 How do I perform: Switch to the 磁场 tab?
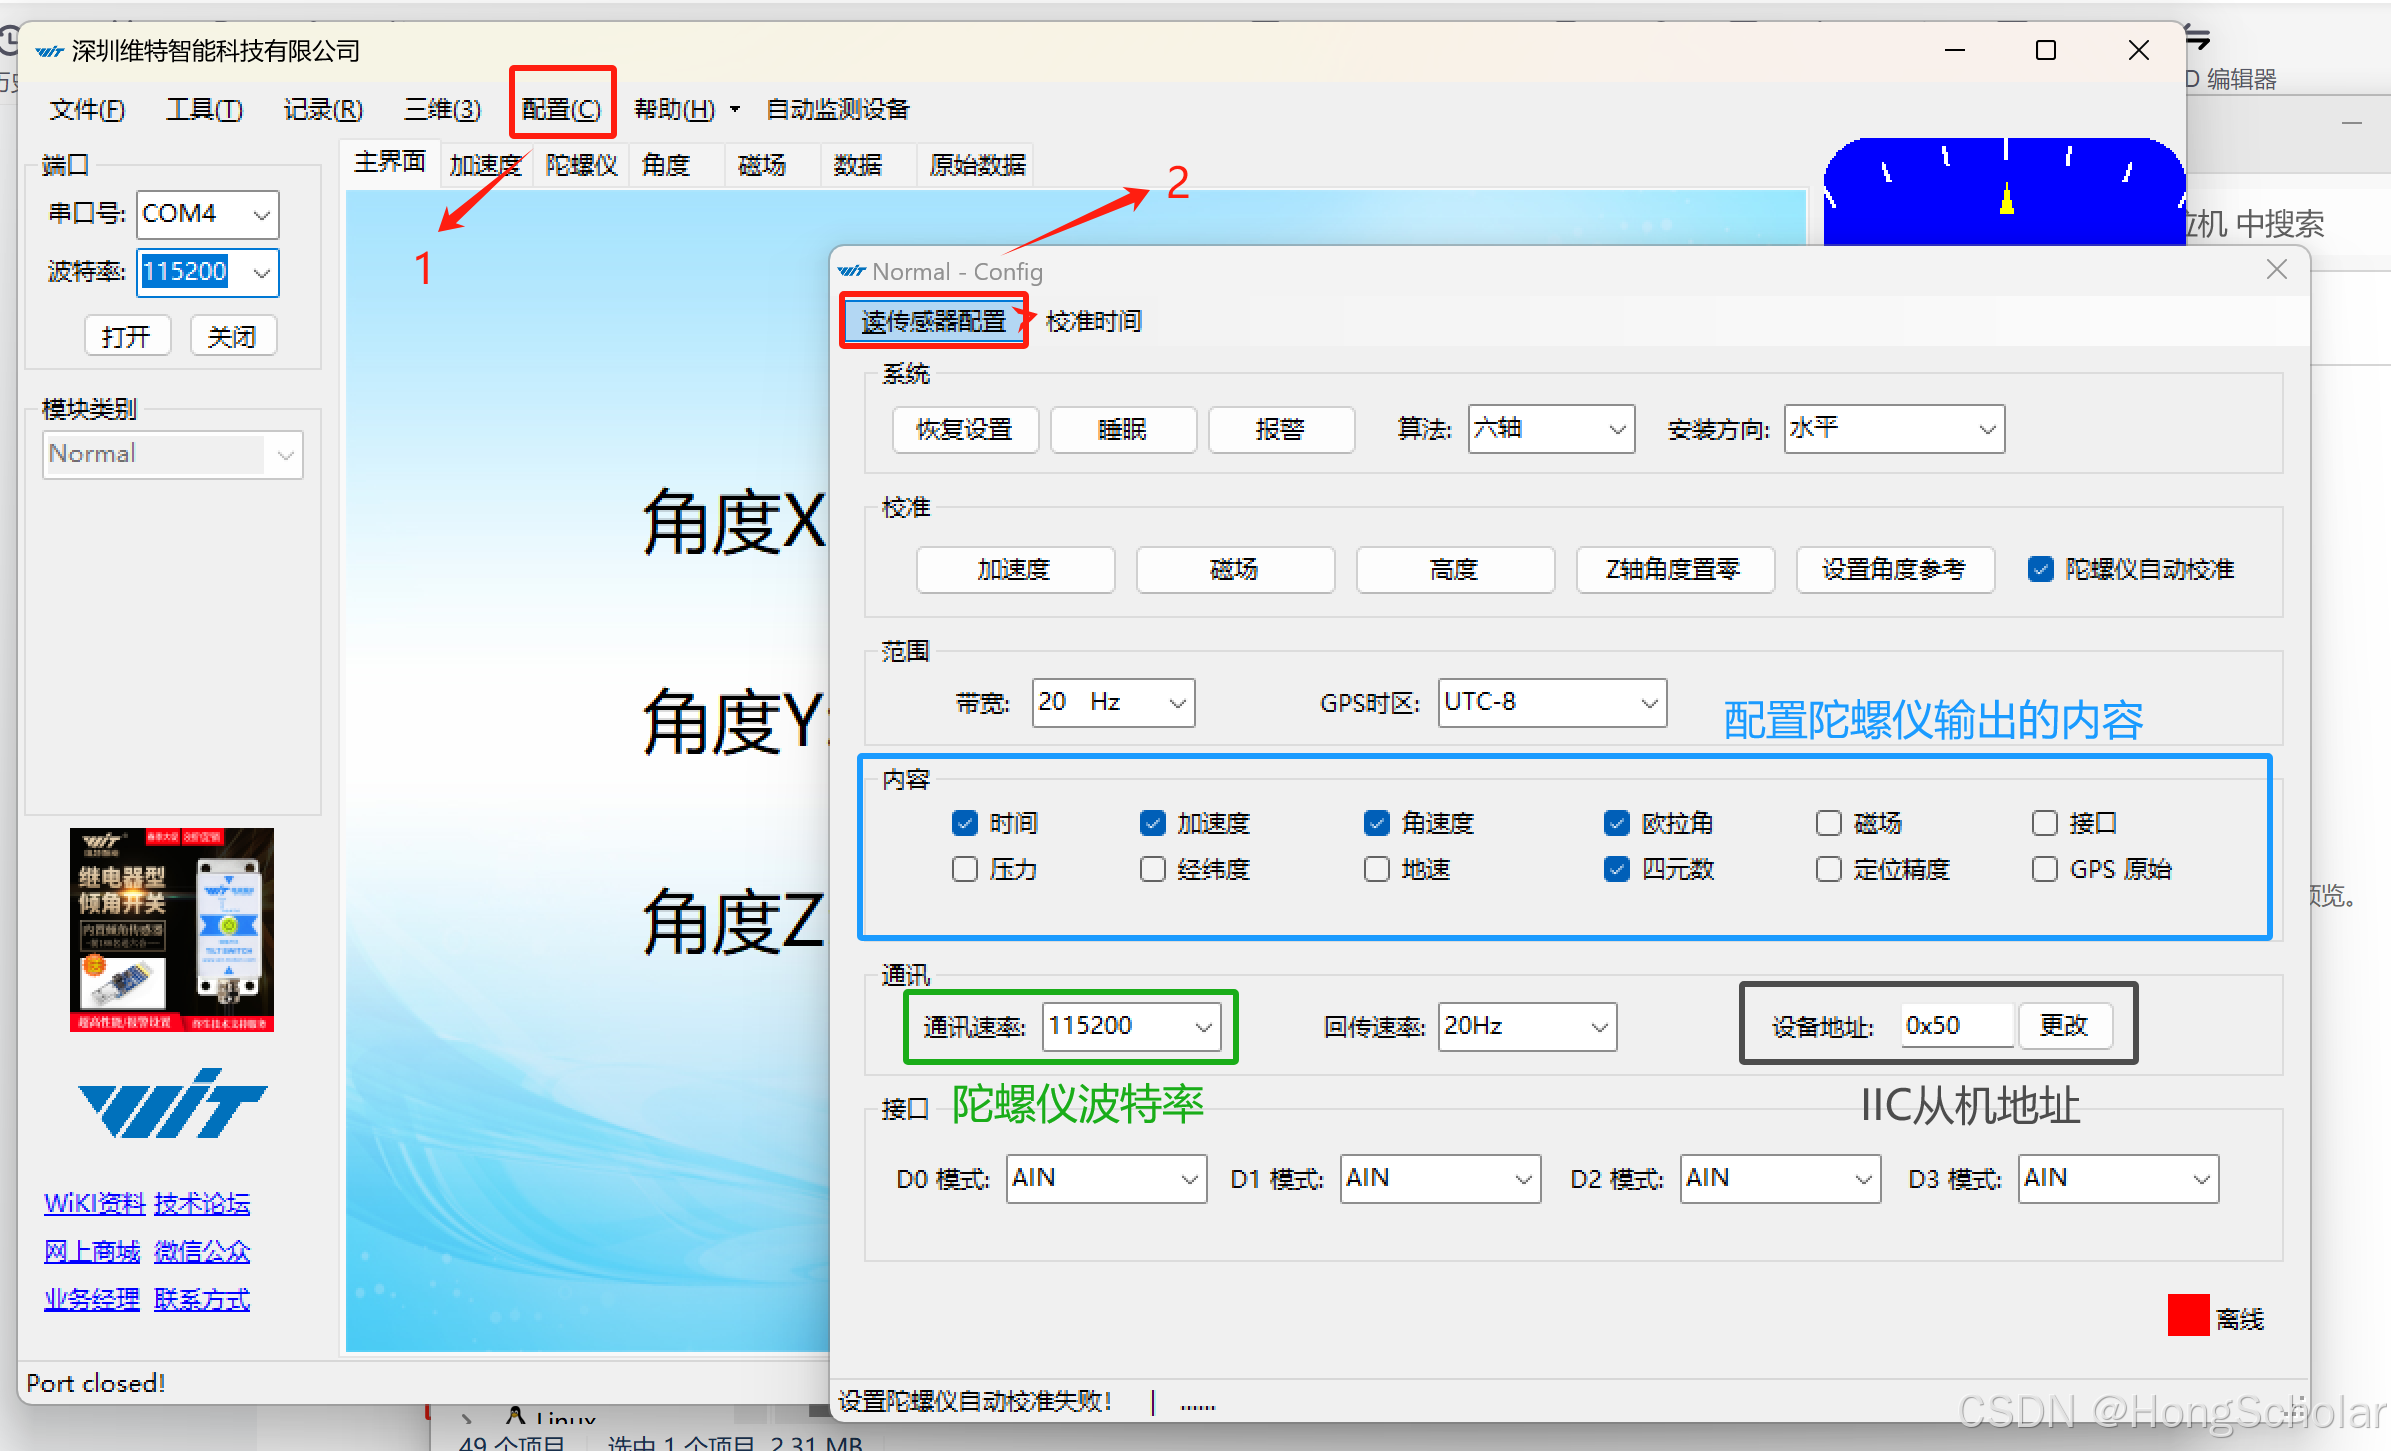[x=762, y=164]
